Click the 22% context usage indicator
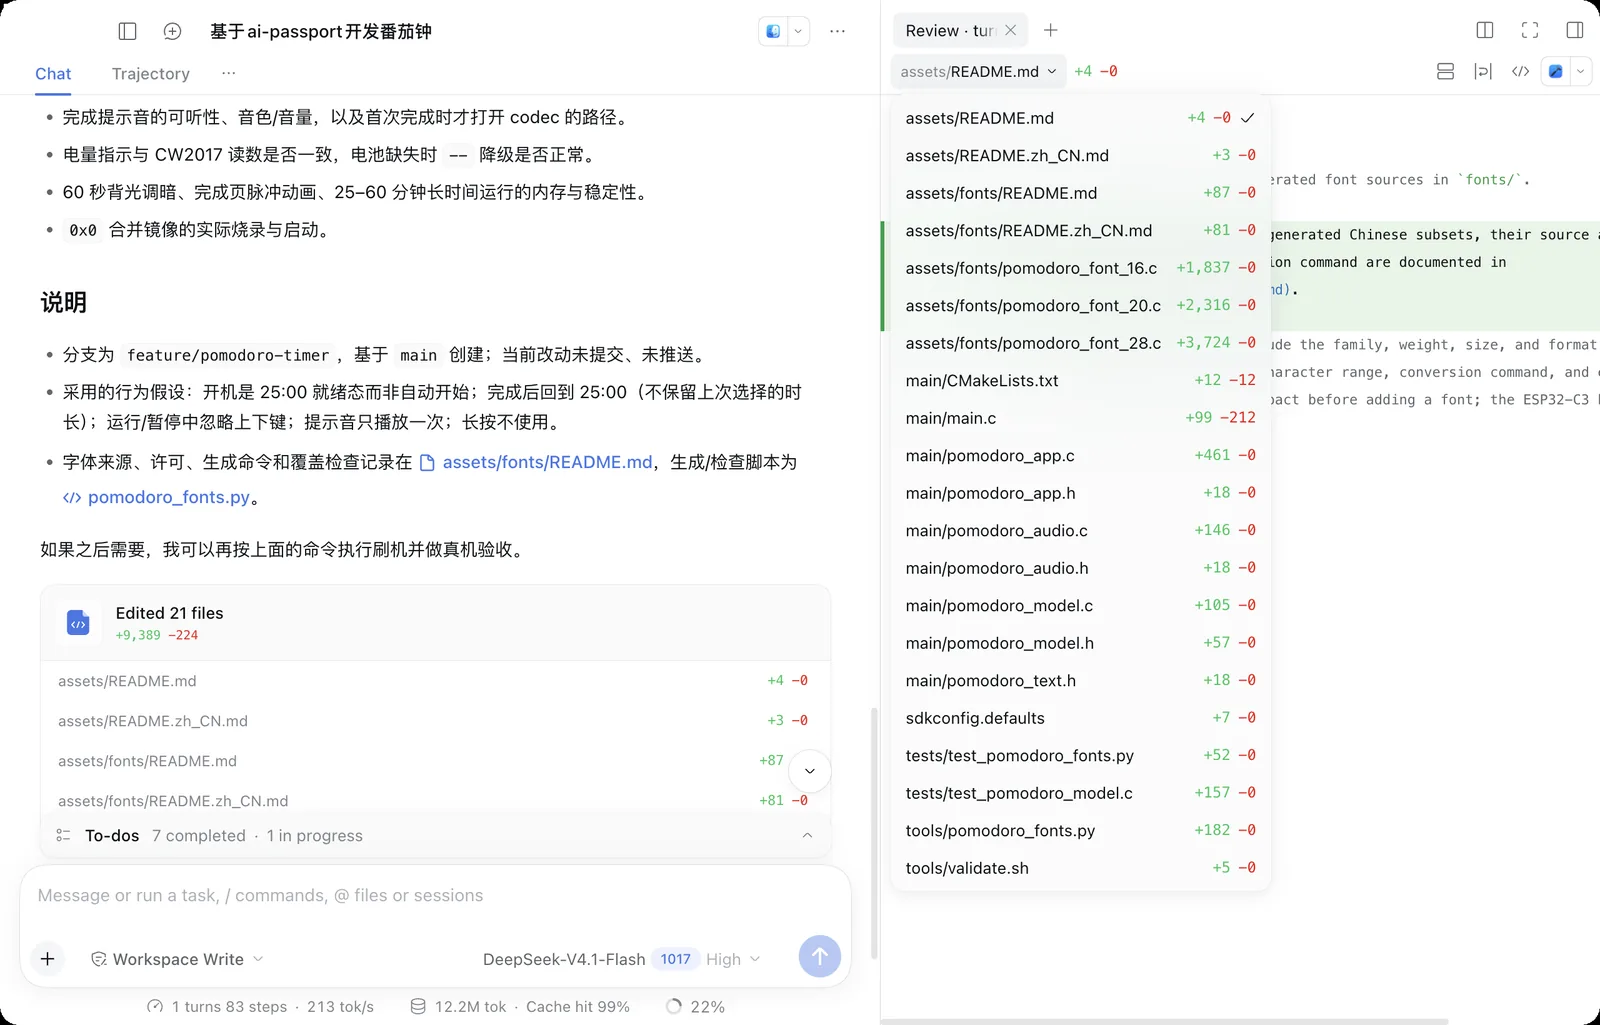 (x=696, y=1007)
